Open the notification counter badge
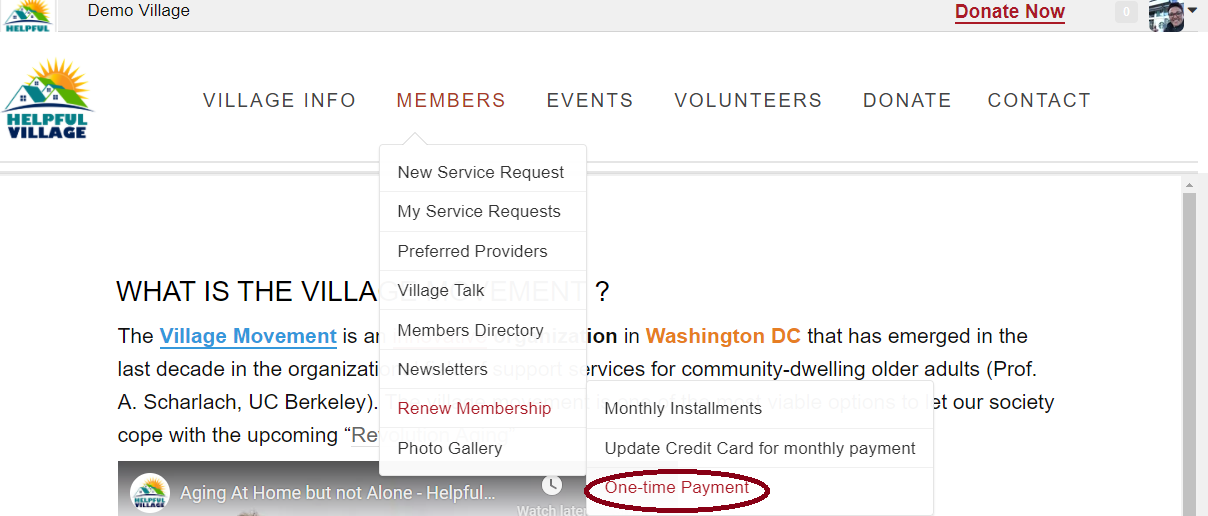This screenshot has height=516, width=1208. click(1127, 12)
